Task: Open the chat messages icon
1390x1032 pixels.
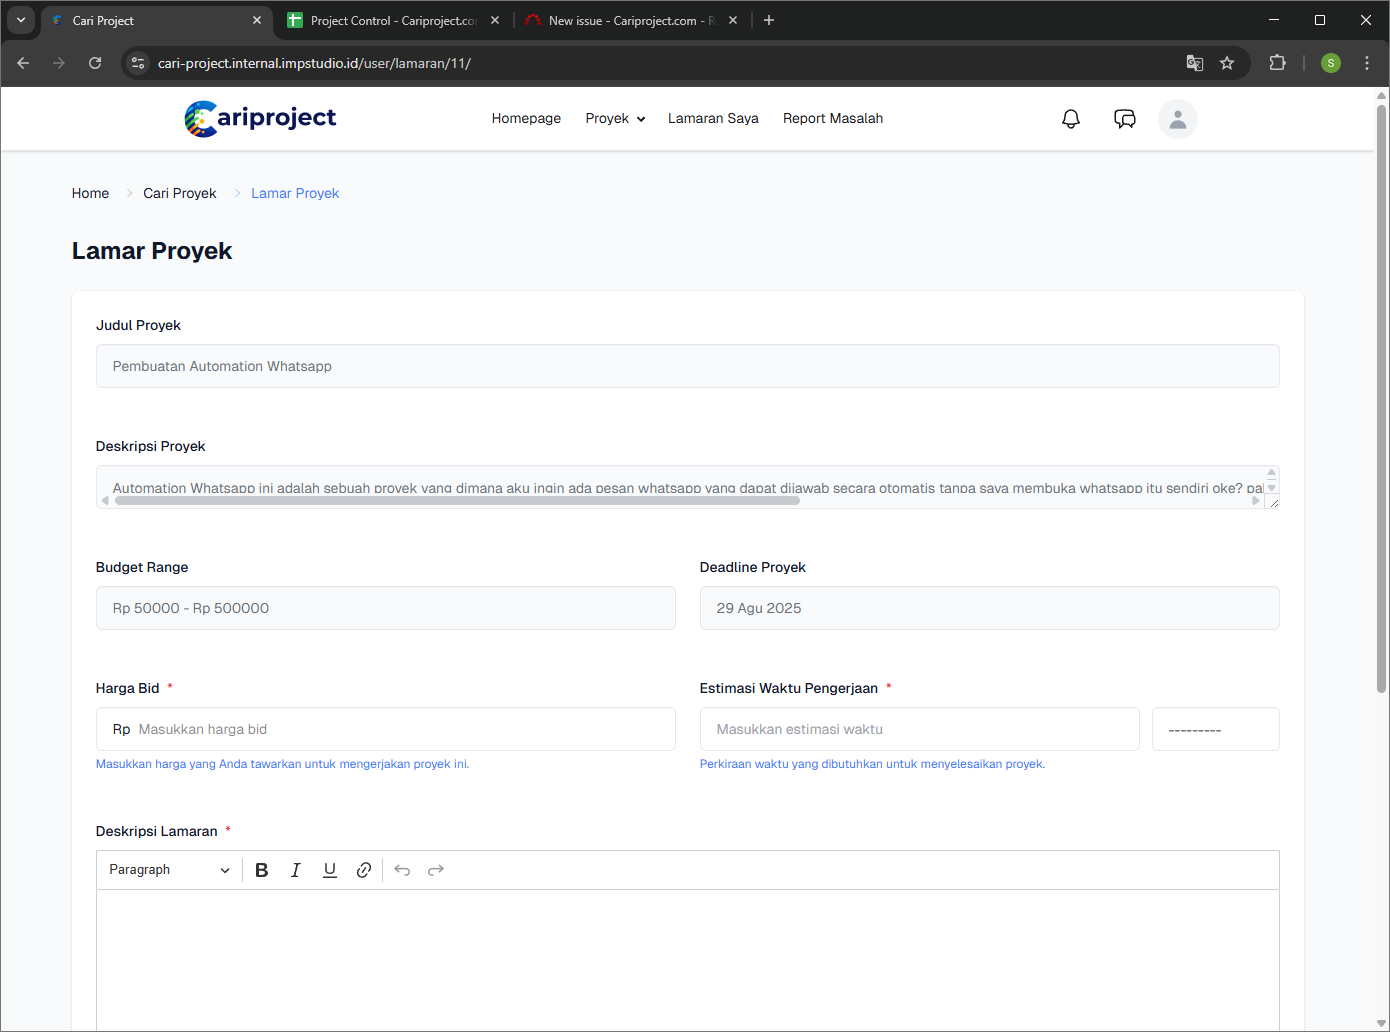Action: (x=1124, y=119)
